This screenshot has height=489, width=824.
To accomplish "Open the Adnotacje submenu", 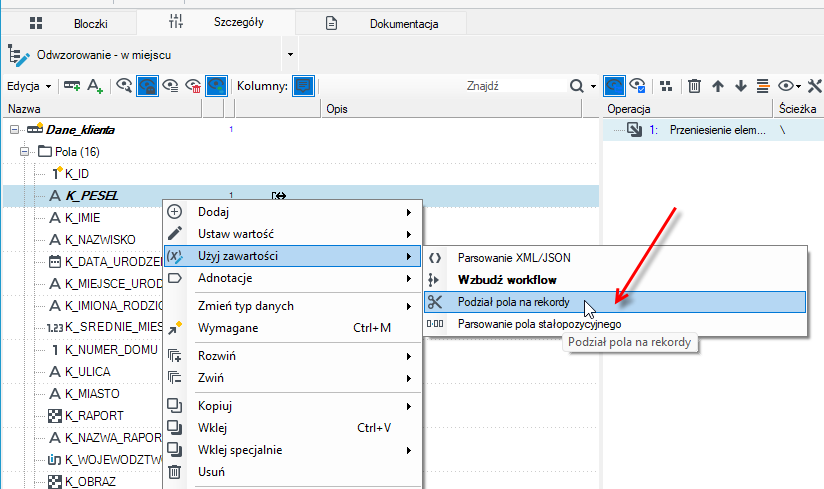I will 292,278.
